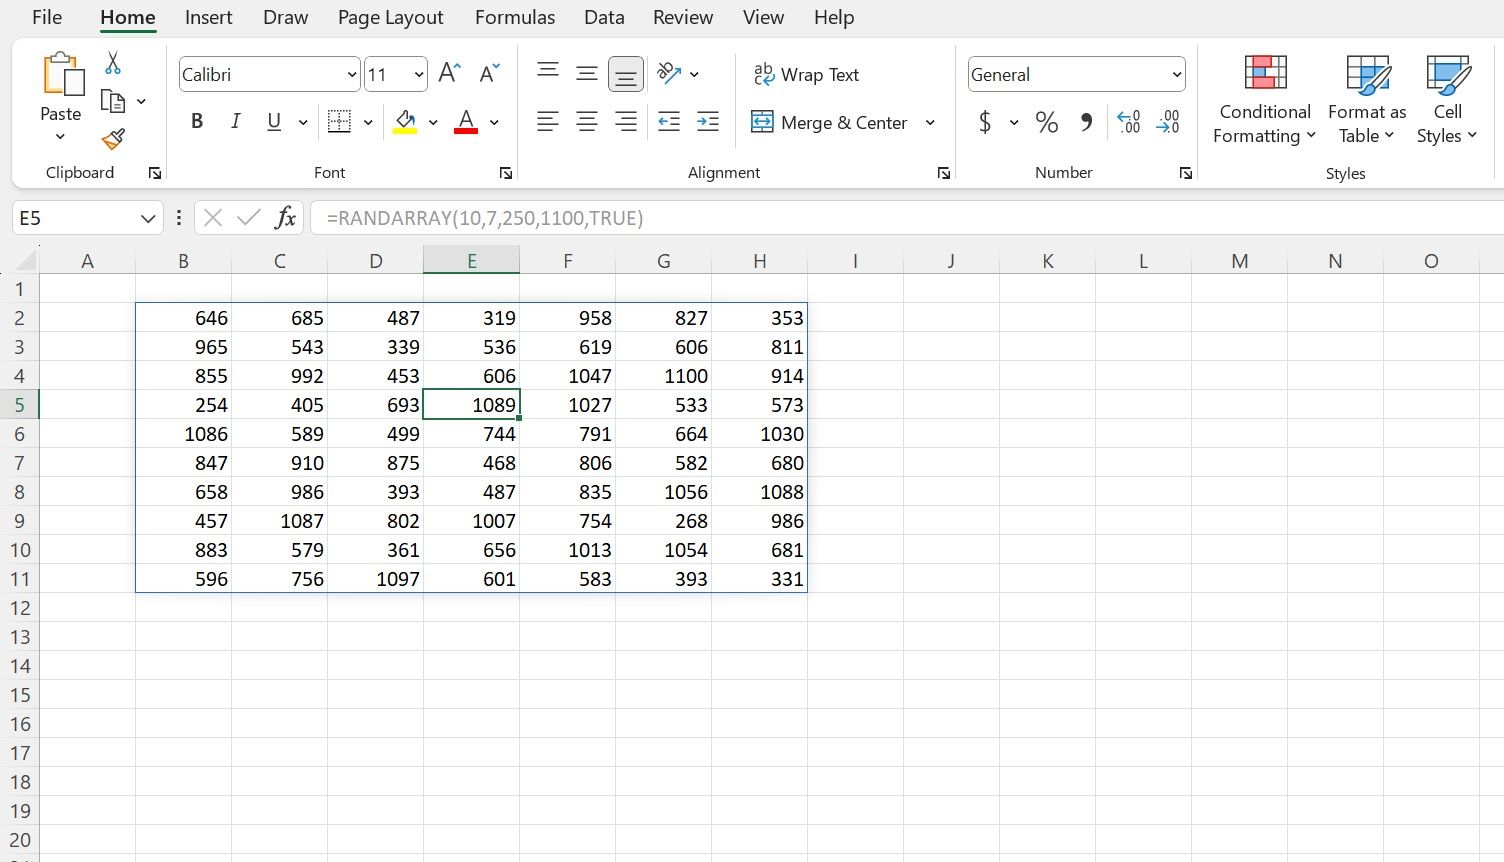Screen dimensions: 1504x862
Task: Open the Review tab
Action: tap(683, 17)
